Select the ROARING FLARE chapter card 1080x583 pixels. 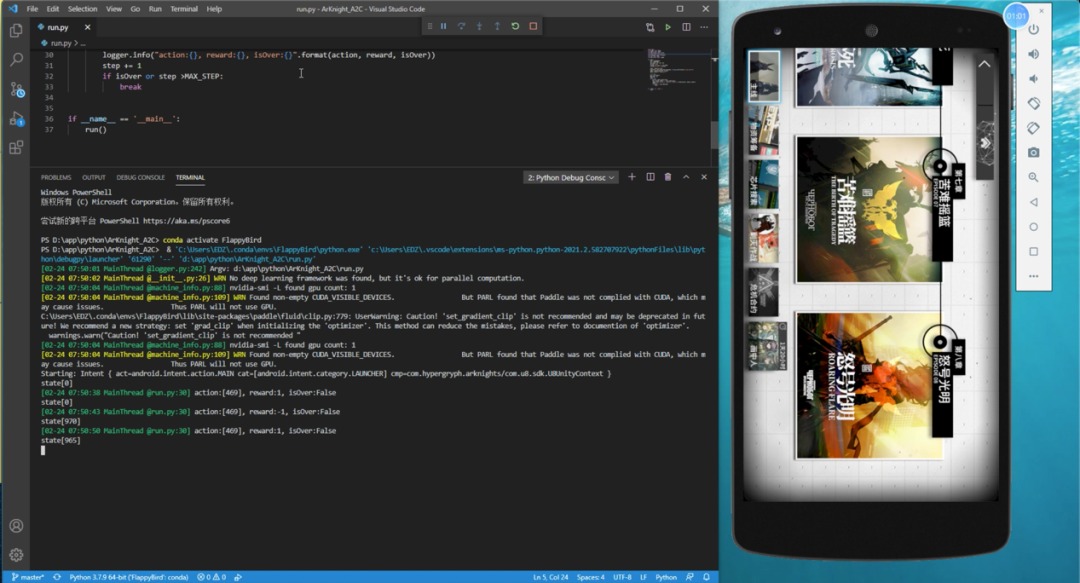click(869, 385)
